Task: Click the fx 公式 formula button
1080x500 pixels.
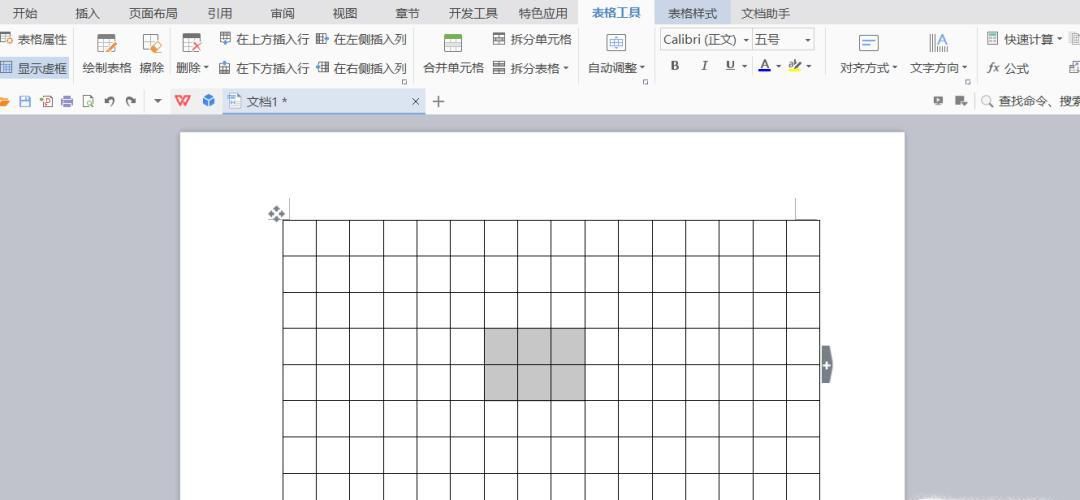Action: 1008,67
